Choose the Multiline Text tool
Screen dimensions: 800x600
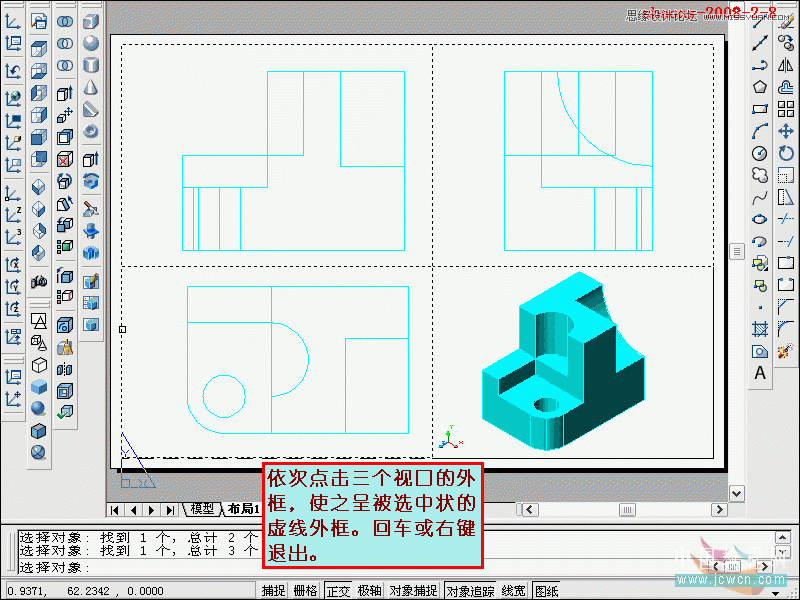pos(760,373)
